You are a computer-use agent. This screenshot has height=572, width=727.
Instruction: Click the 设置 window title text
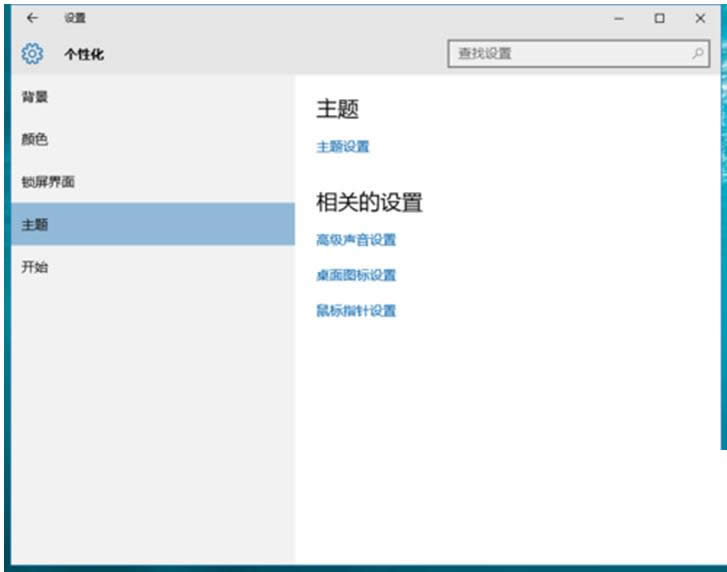click(74, 18)
